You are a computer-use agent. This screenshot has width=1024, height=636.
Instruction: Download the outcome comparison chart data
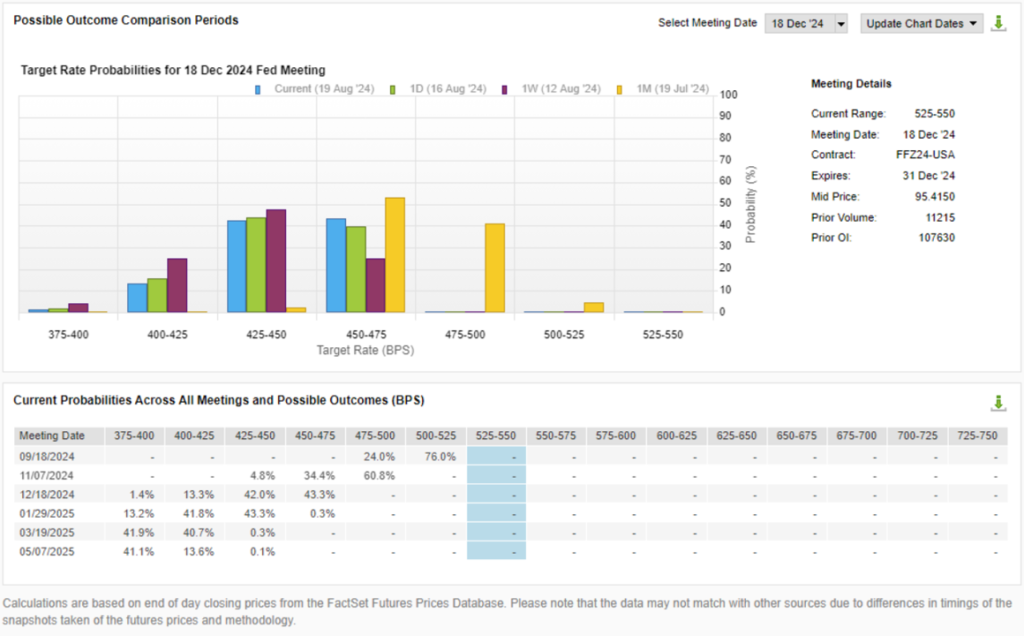[999, 24]
